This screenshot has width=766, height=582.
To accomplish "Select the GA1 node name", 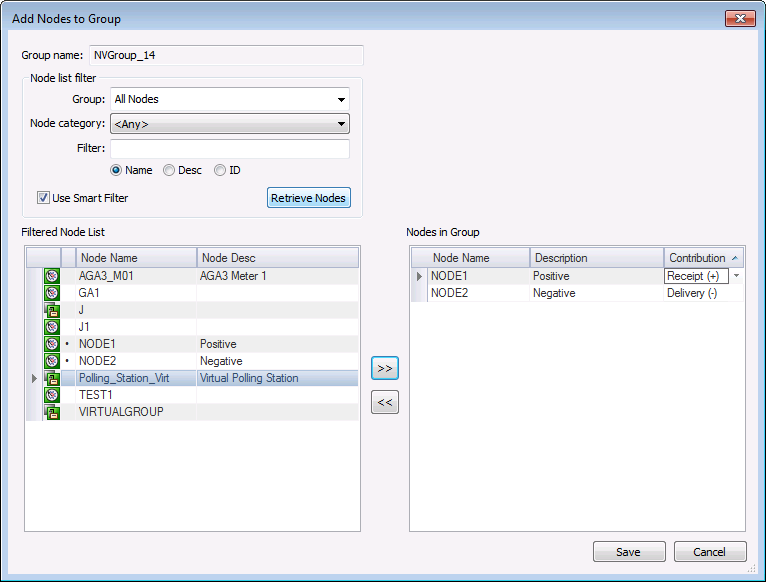I will point(89,293).
